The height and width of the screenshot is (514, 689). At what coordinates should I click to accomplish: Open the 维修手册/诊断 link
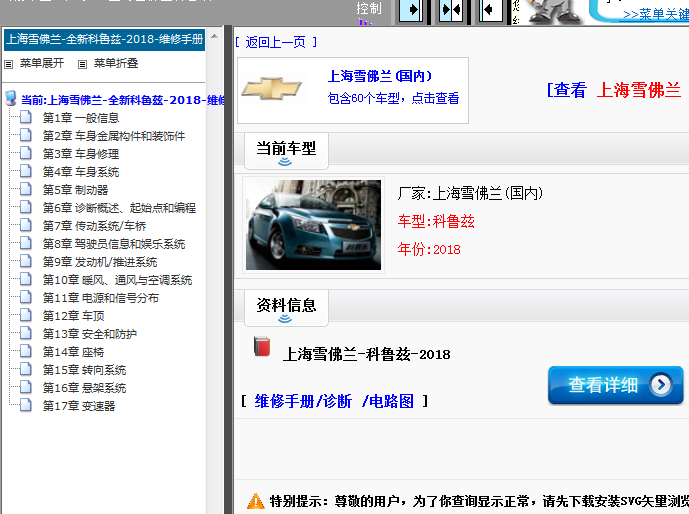303,401
